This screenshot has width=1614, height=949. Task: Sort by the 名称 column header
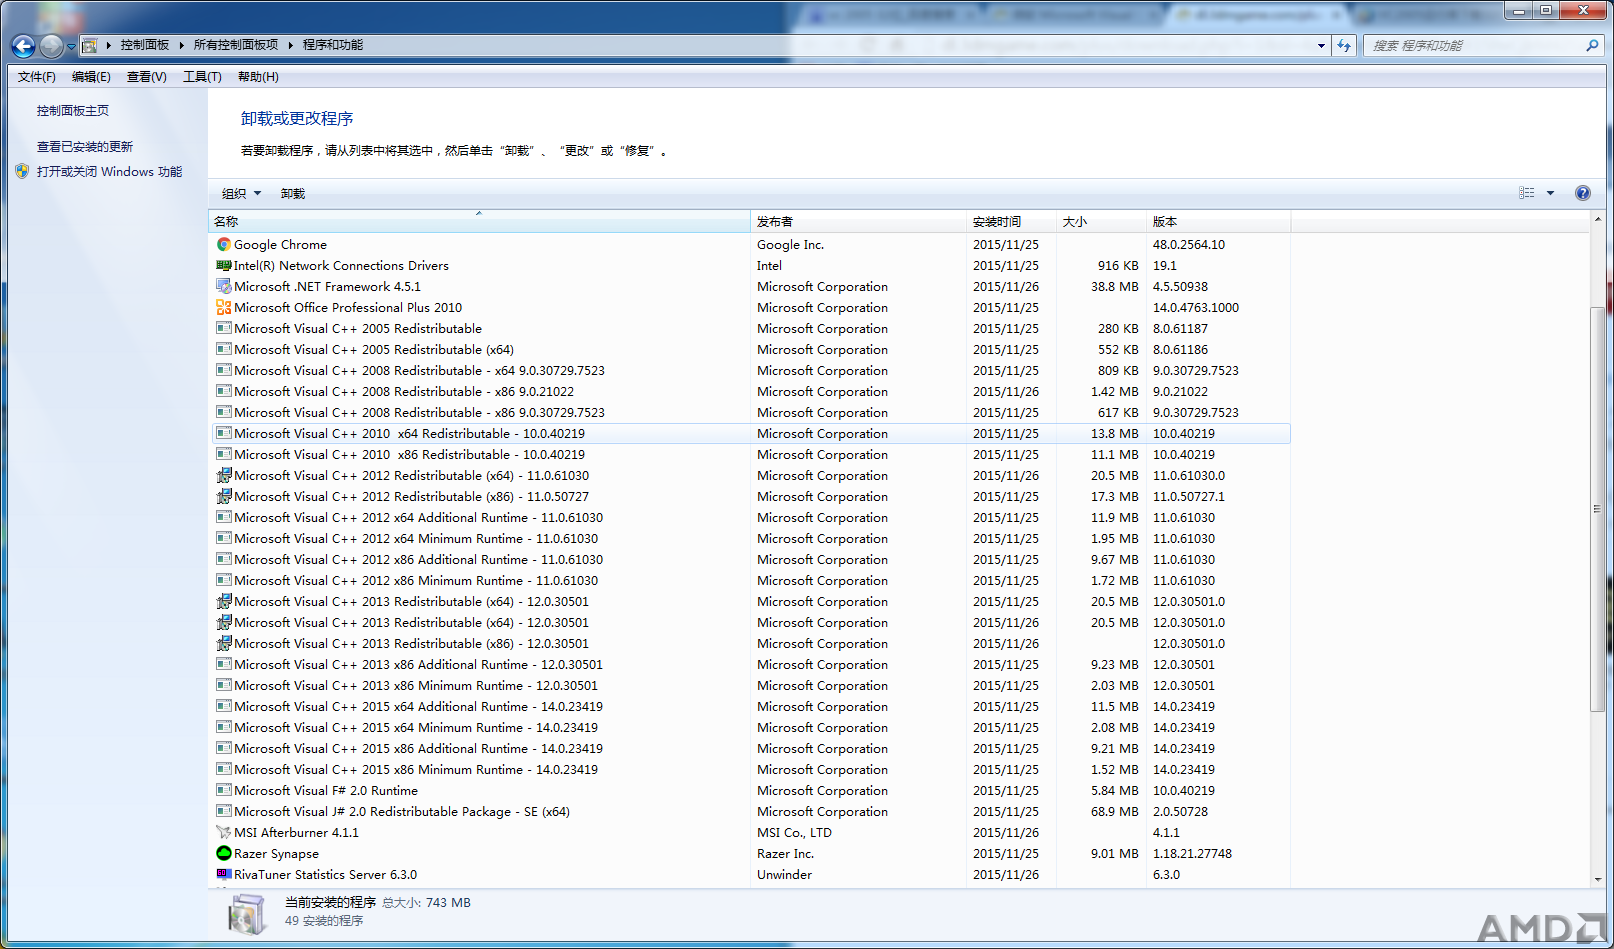click(479, 222)
